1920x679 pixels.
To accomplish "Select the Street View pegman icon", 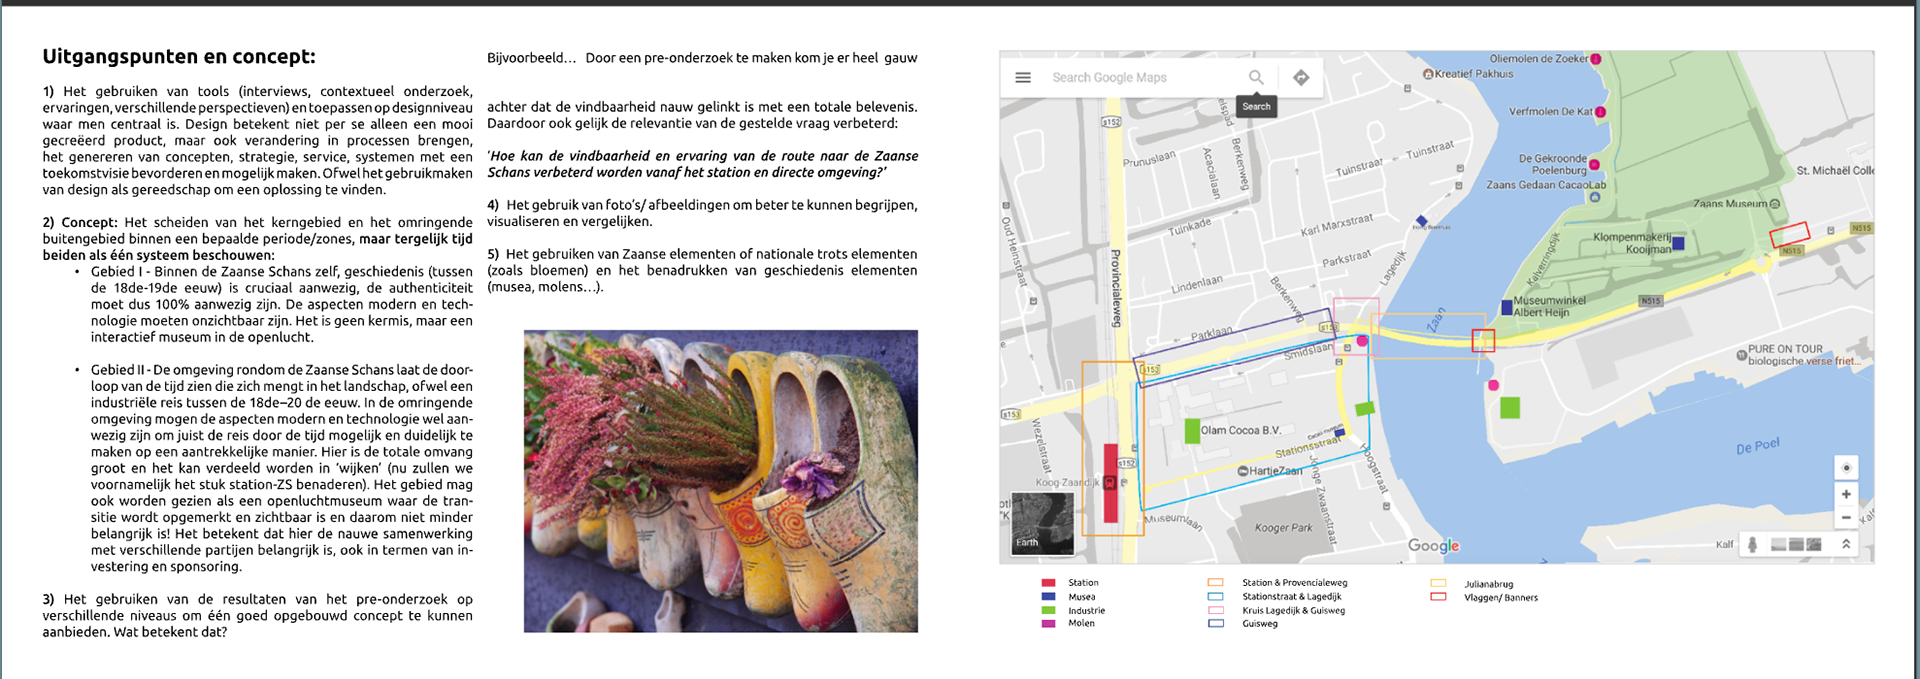I will click(1752, 544).
